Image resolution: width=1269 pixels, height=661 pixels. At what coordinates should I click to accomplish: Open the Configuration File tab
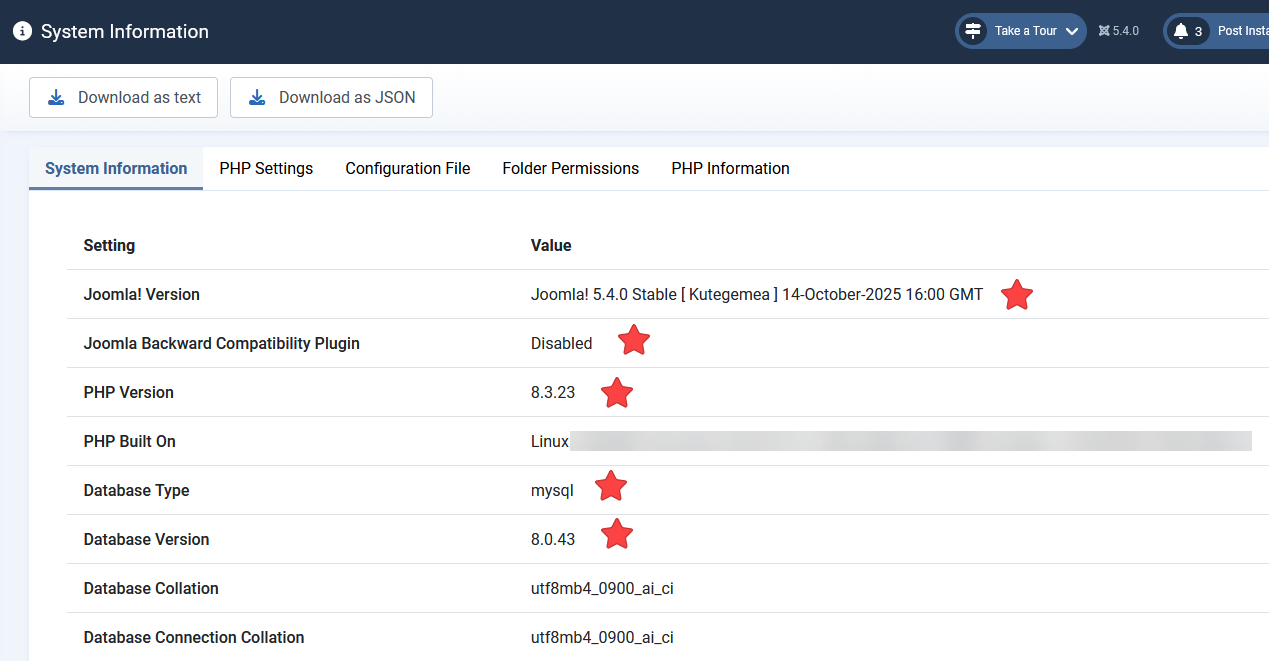[x=407, y=168]
